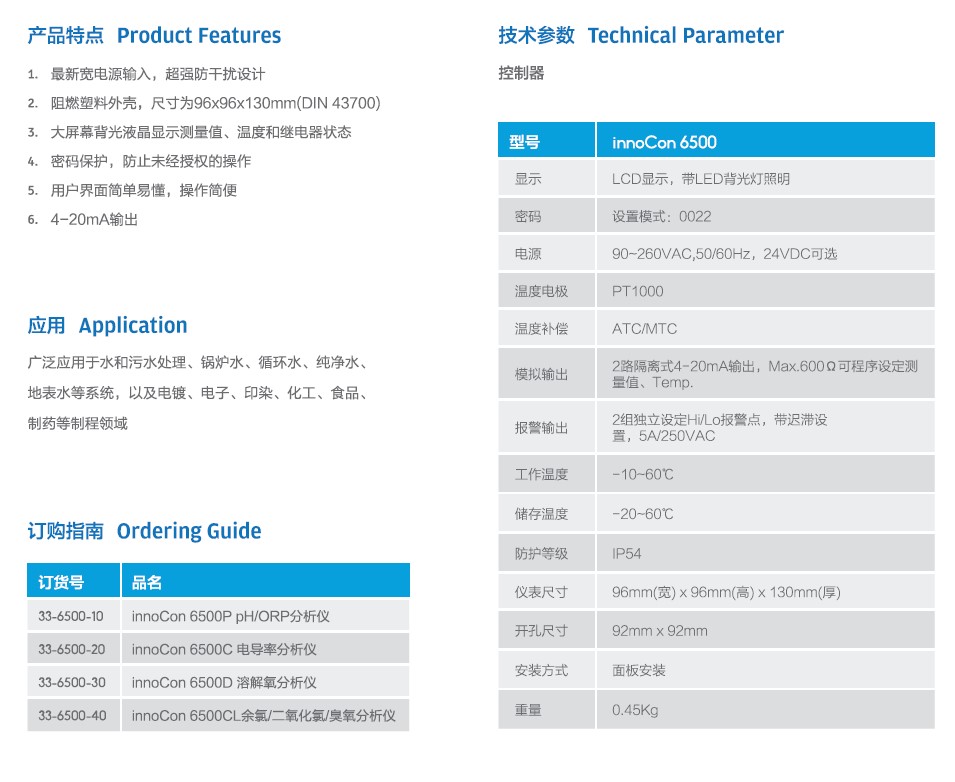Click the '工作温度' row label
955x782 pixels.
point(541,474)
